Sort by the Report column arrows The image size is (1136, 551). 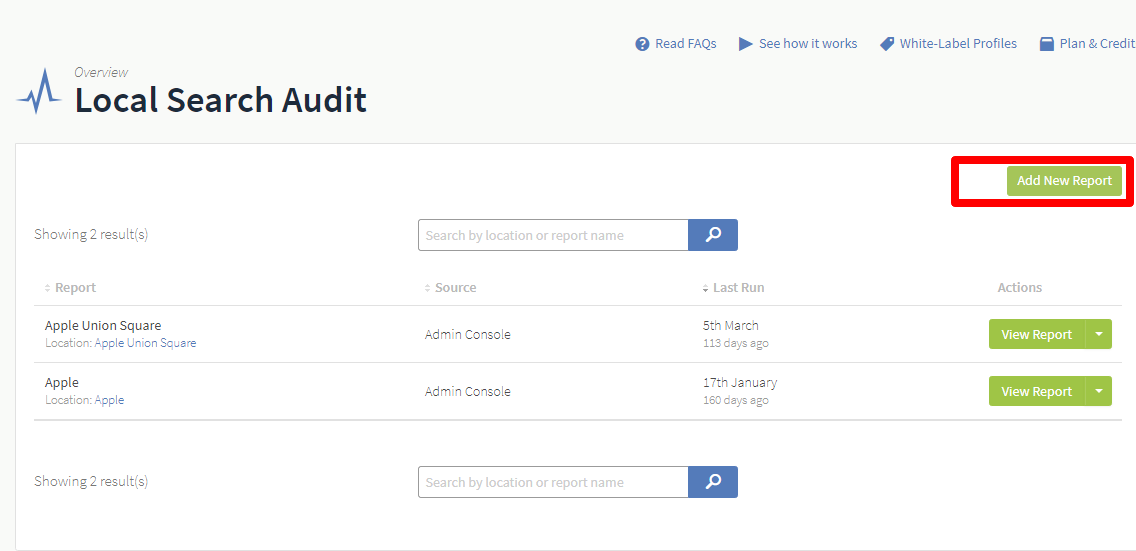48,288
